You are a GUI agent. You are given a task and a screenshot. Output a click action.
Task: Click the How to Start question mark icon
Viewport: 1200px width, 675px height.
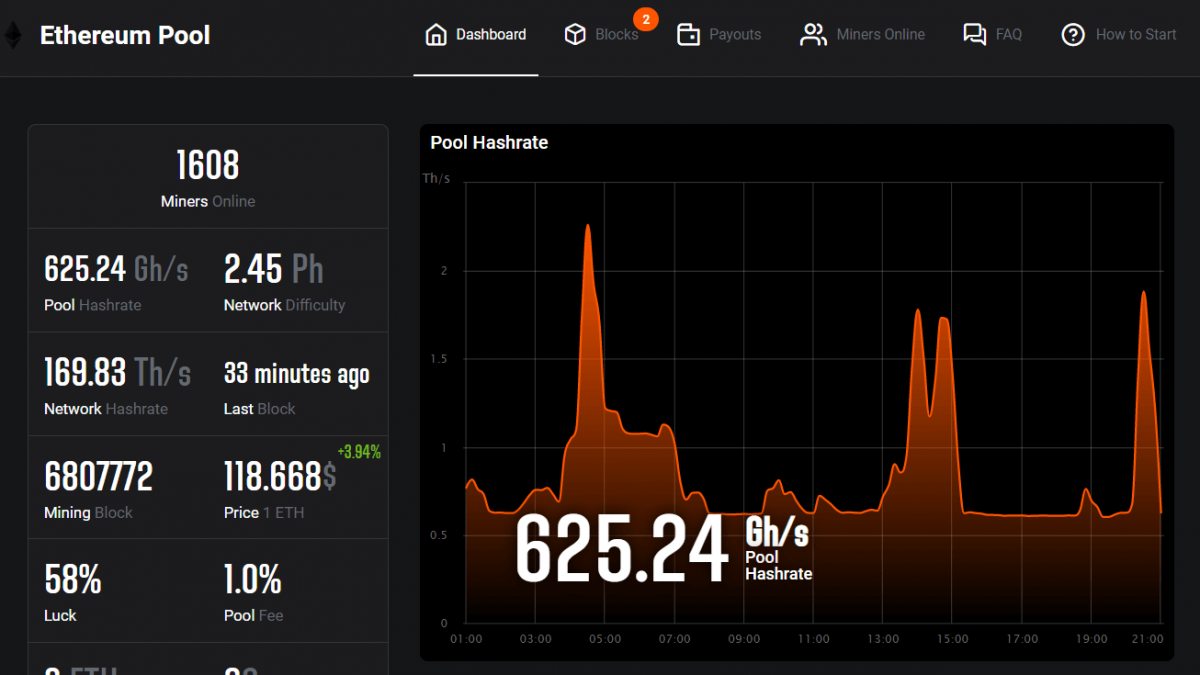click(1073, 34)
